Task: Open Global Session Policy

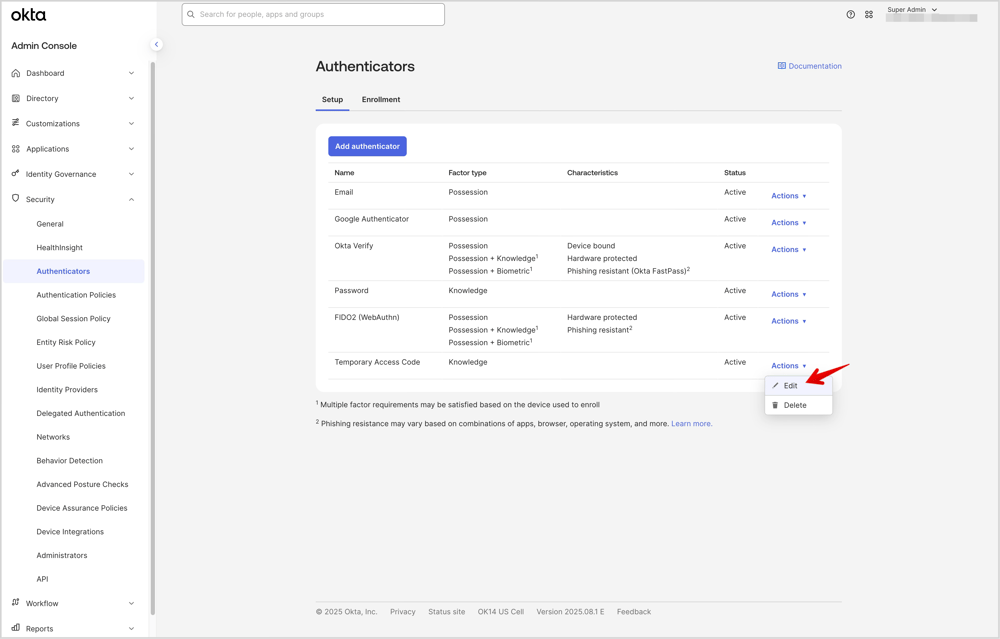Action: pyautogui.click(x=73, y=318)
